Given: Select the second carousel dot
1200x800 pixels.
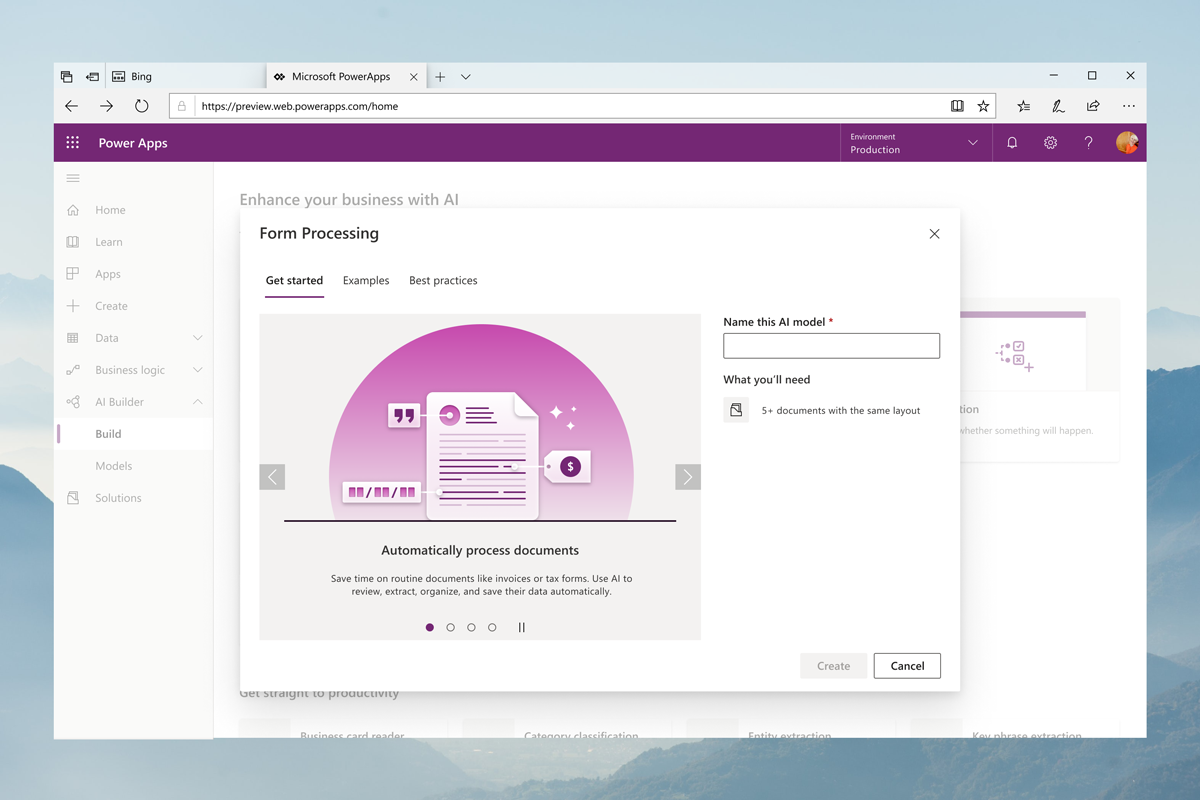Looking at the screenshot, I should [x=451, y=628].
